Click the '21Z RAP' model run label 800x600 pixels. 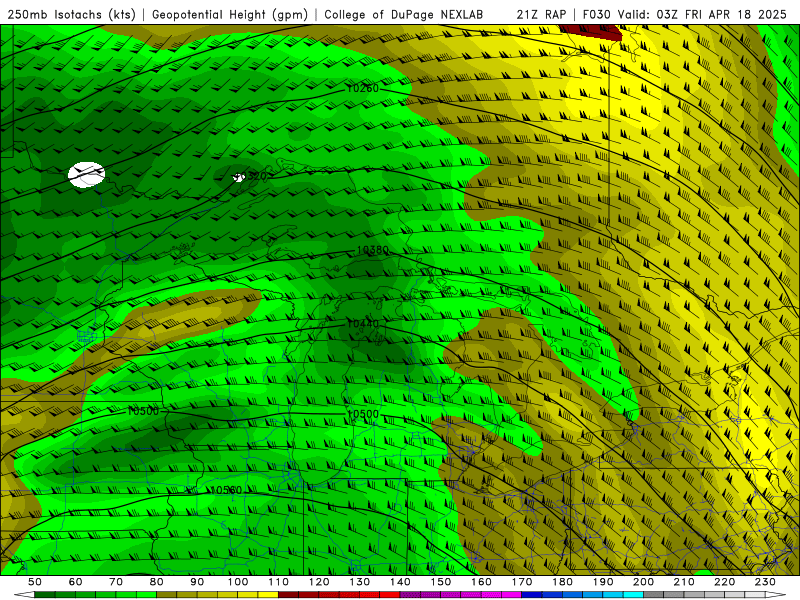pyautogui.click(x=541, y=14)
